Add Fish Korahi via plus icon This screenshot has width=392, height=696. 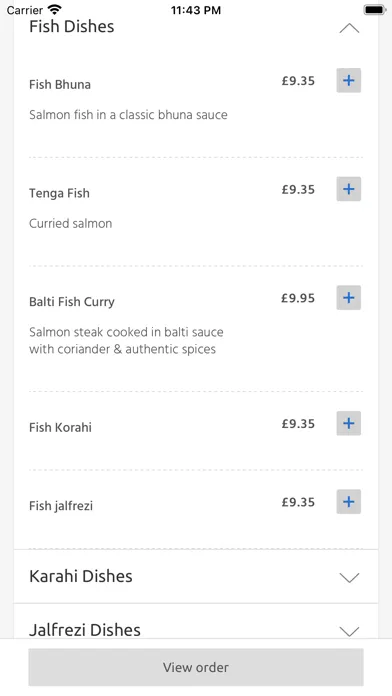coord(348,423)
